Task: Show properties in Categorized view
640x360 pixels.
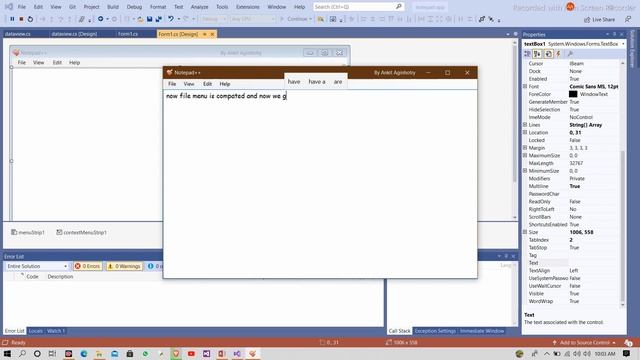Action: tap(527, 54)
